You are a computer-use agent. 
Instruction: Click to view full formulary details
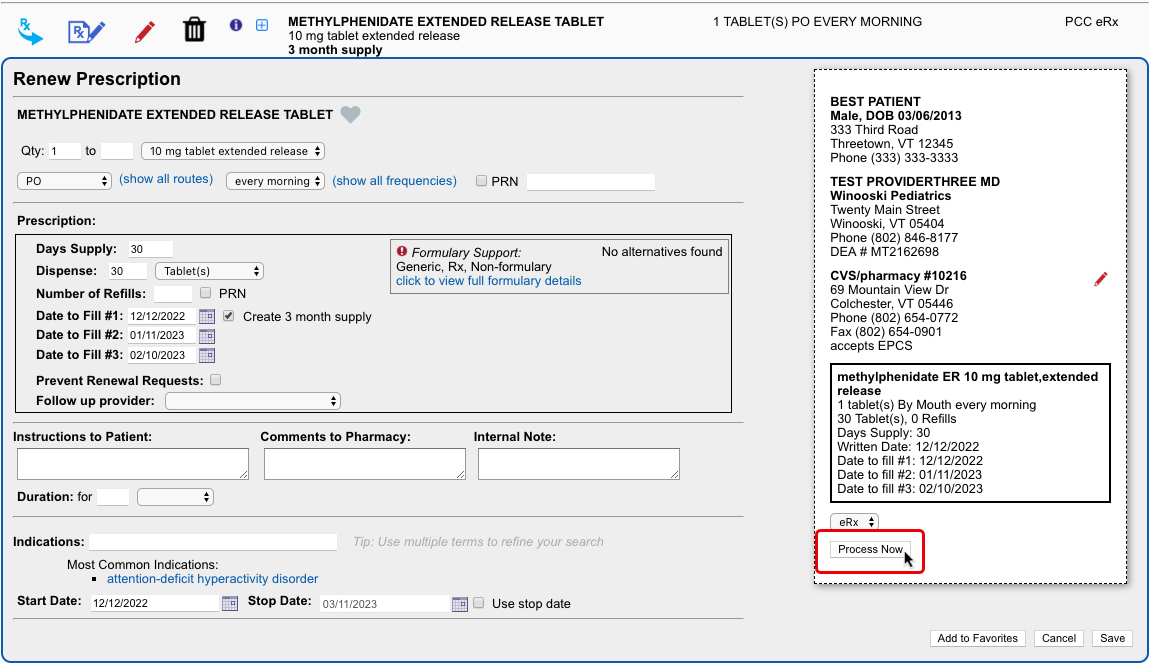[489, 281]
